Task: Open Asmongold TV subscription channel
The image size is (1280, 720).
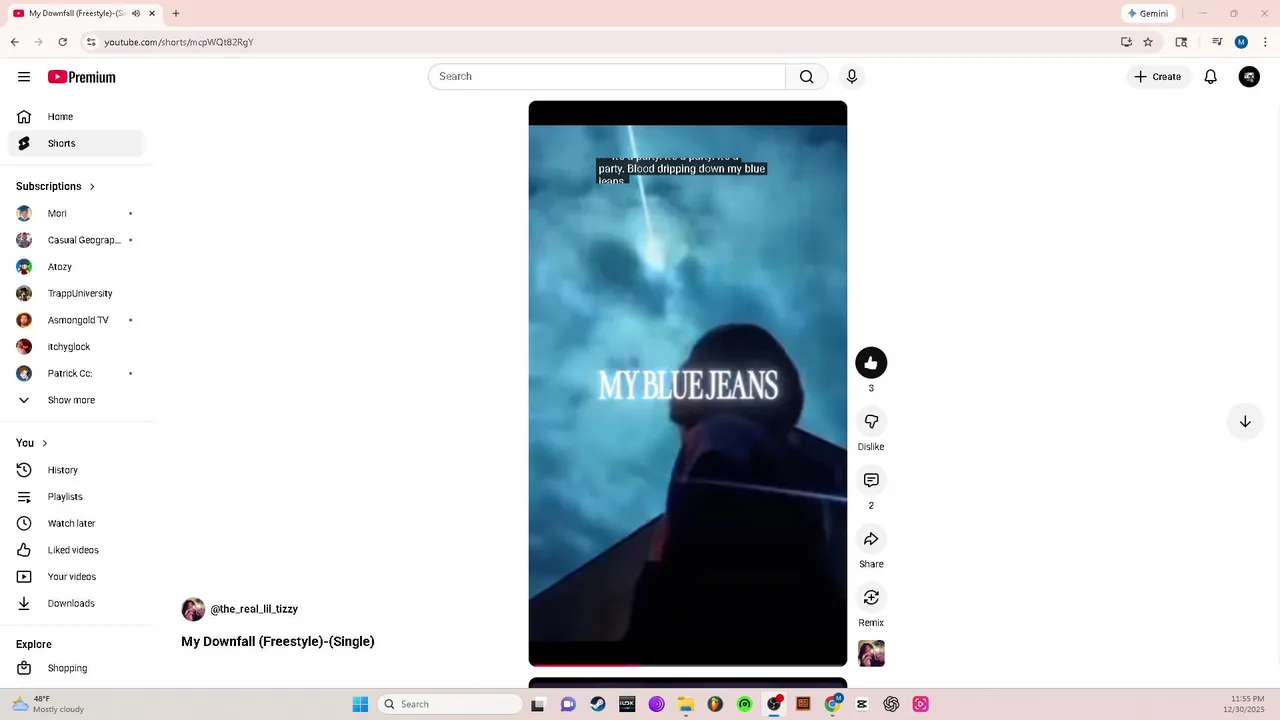Action: [77, 320]
